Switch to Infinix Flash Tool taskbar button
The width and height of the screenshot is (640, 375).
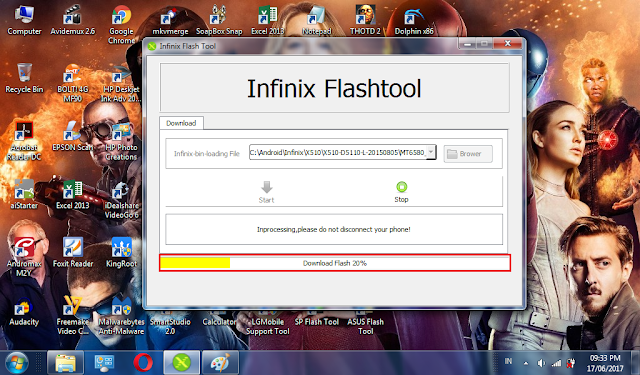tap(181, 363)
